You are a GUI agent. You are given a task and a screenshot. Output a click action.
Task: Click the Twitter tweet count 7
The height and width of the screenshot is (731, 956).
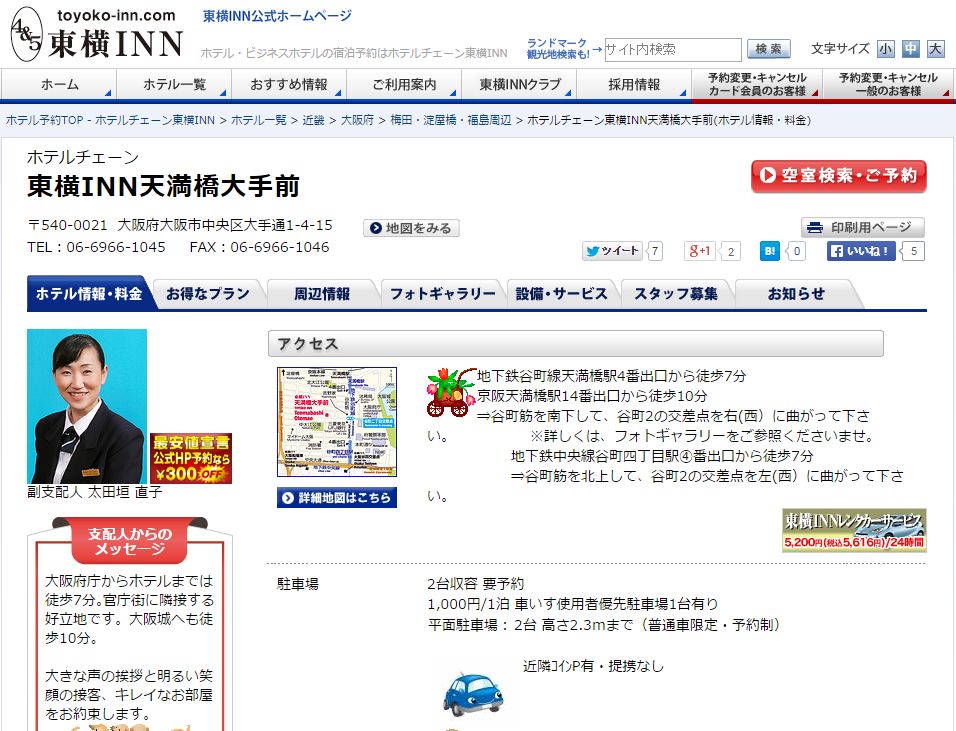tap(655, 251)
